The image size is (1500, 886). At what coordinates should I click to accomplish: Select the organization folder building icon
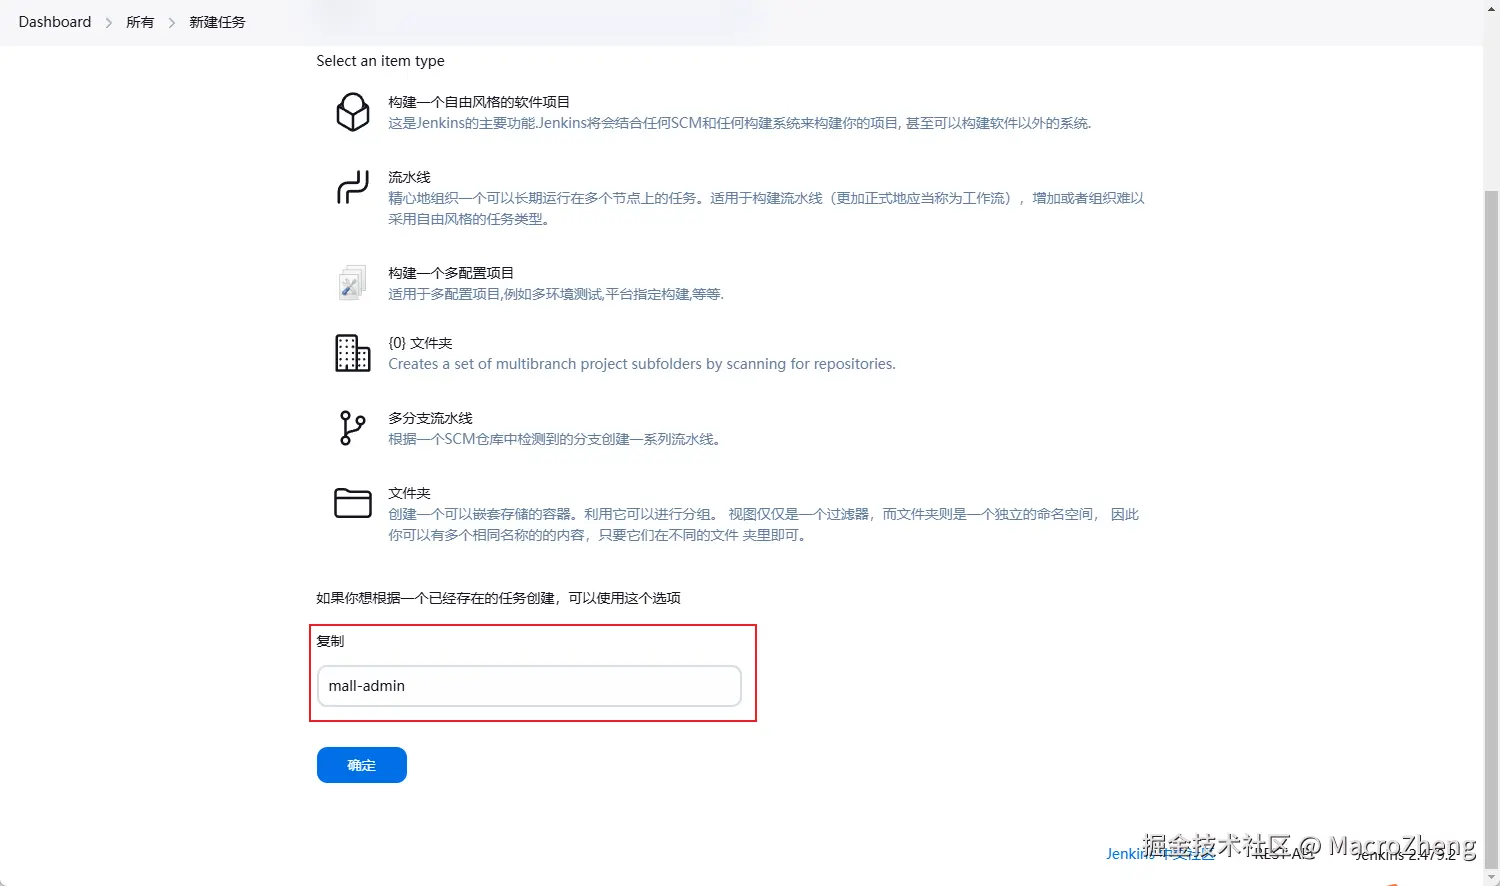pyautogui.click(x=352, y=353)
